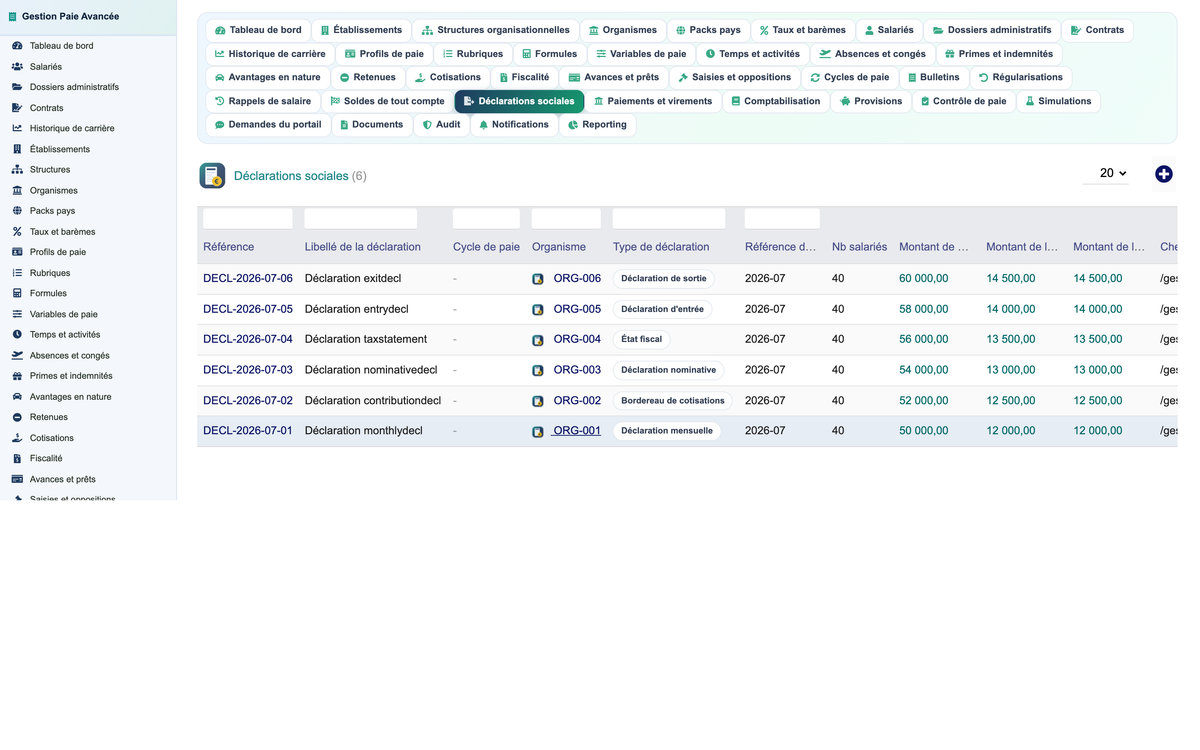
Task: Click the Primes et indemnités gift icon in sidebar
Action: coord(17,376)
